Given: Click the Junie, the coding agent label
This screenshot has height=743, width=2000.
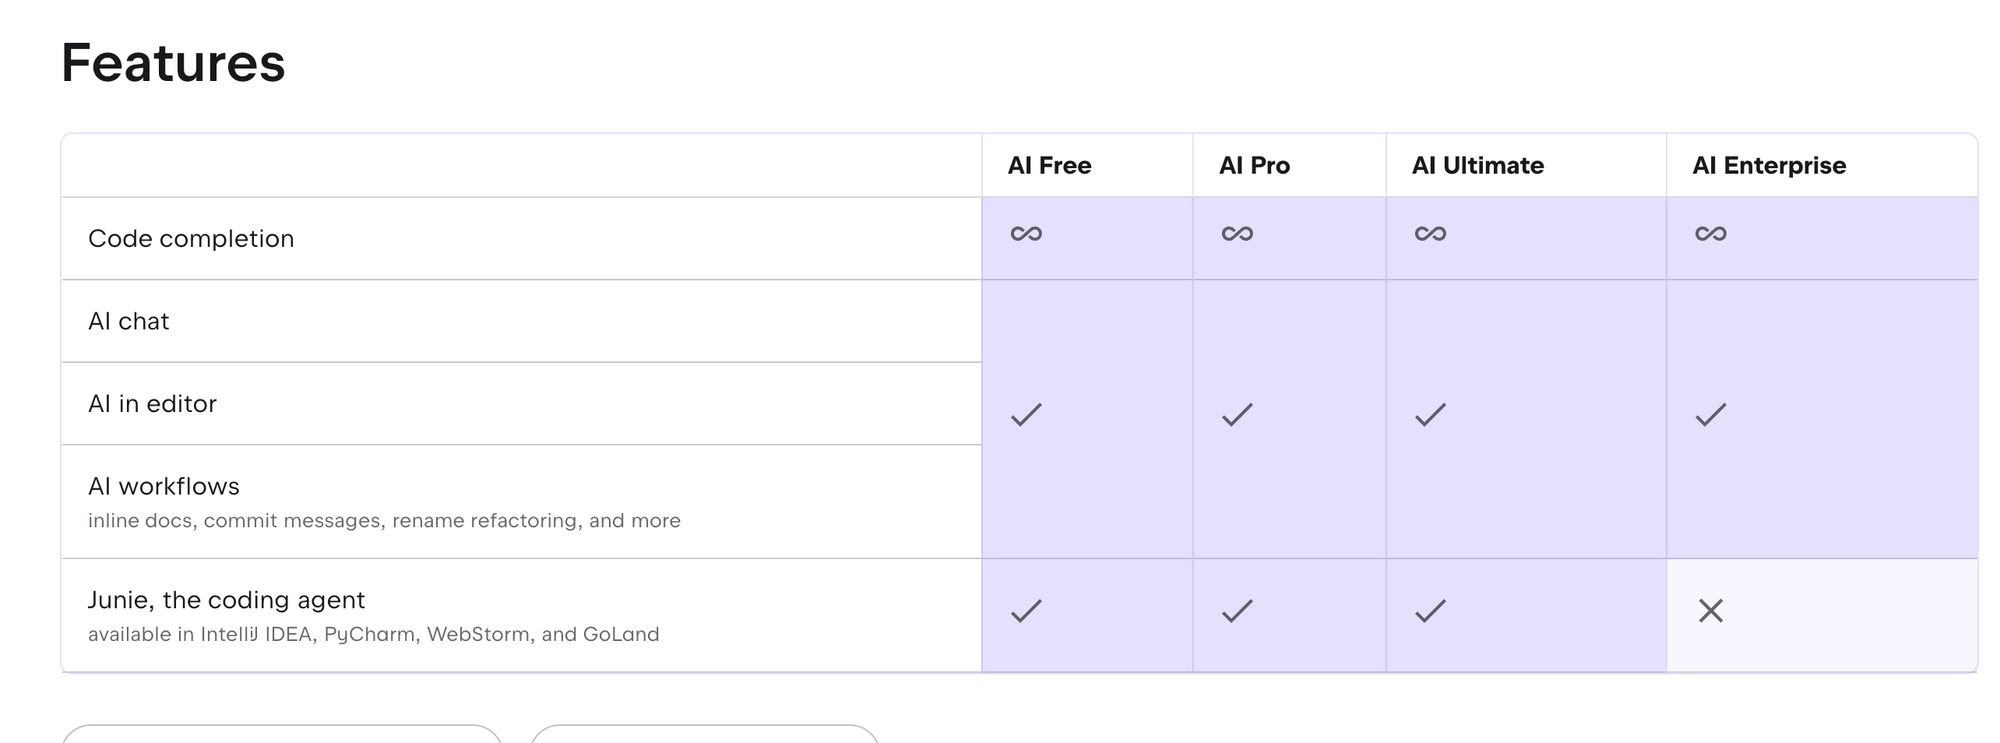Looking at the screenshot, I should [226, 600].
